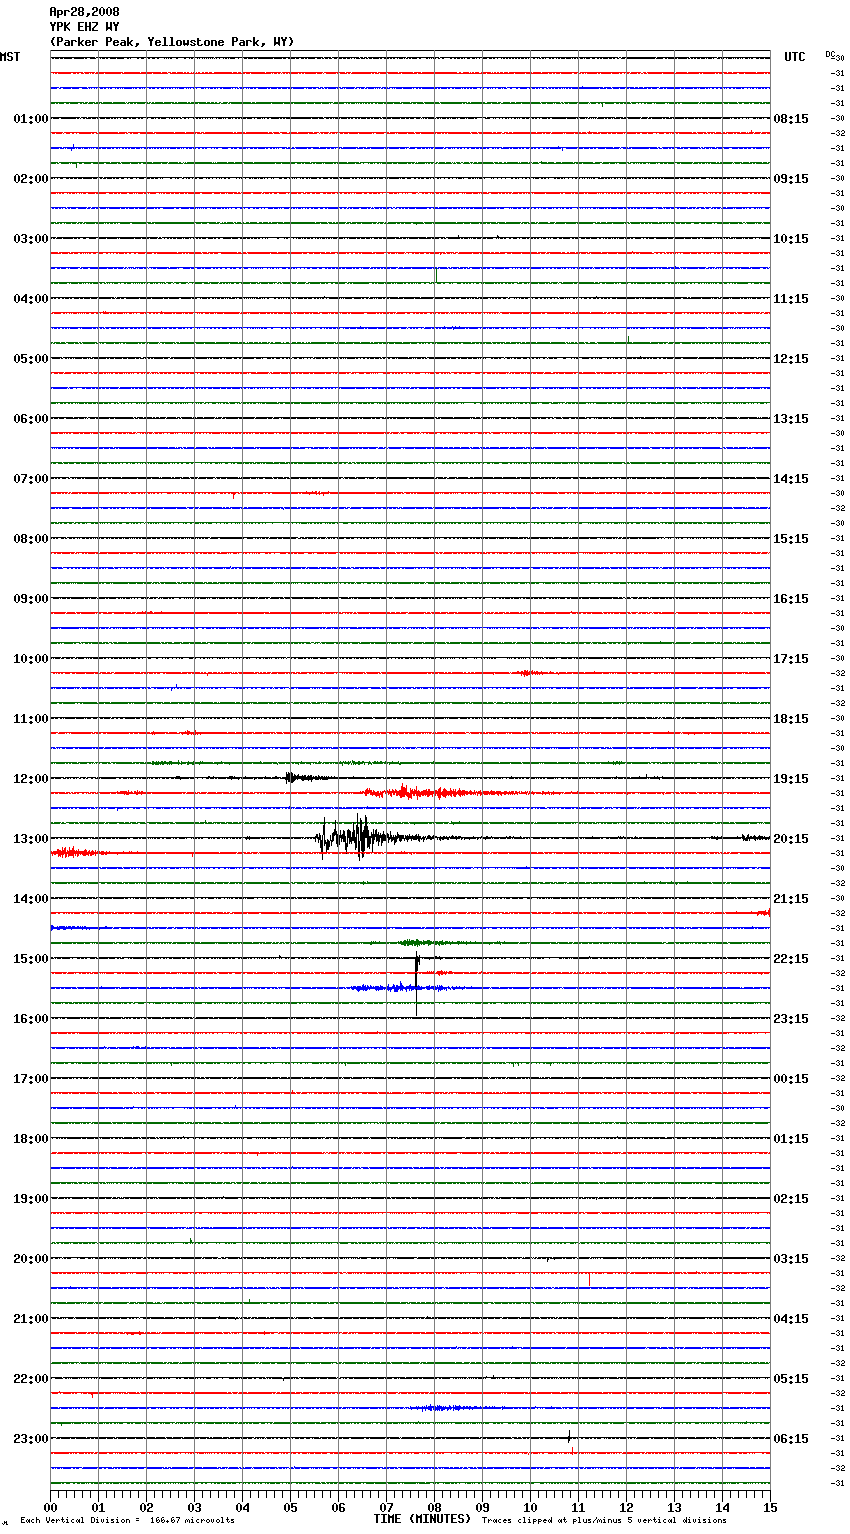This screenshot has width=850, height=1534.
Task: Select the UTC time label "05:15"
Action: pyautogui.click(x=791, y=1379)
